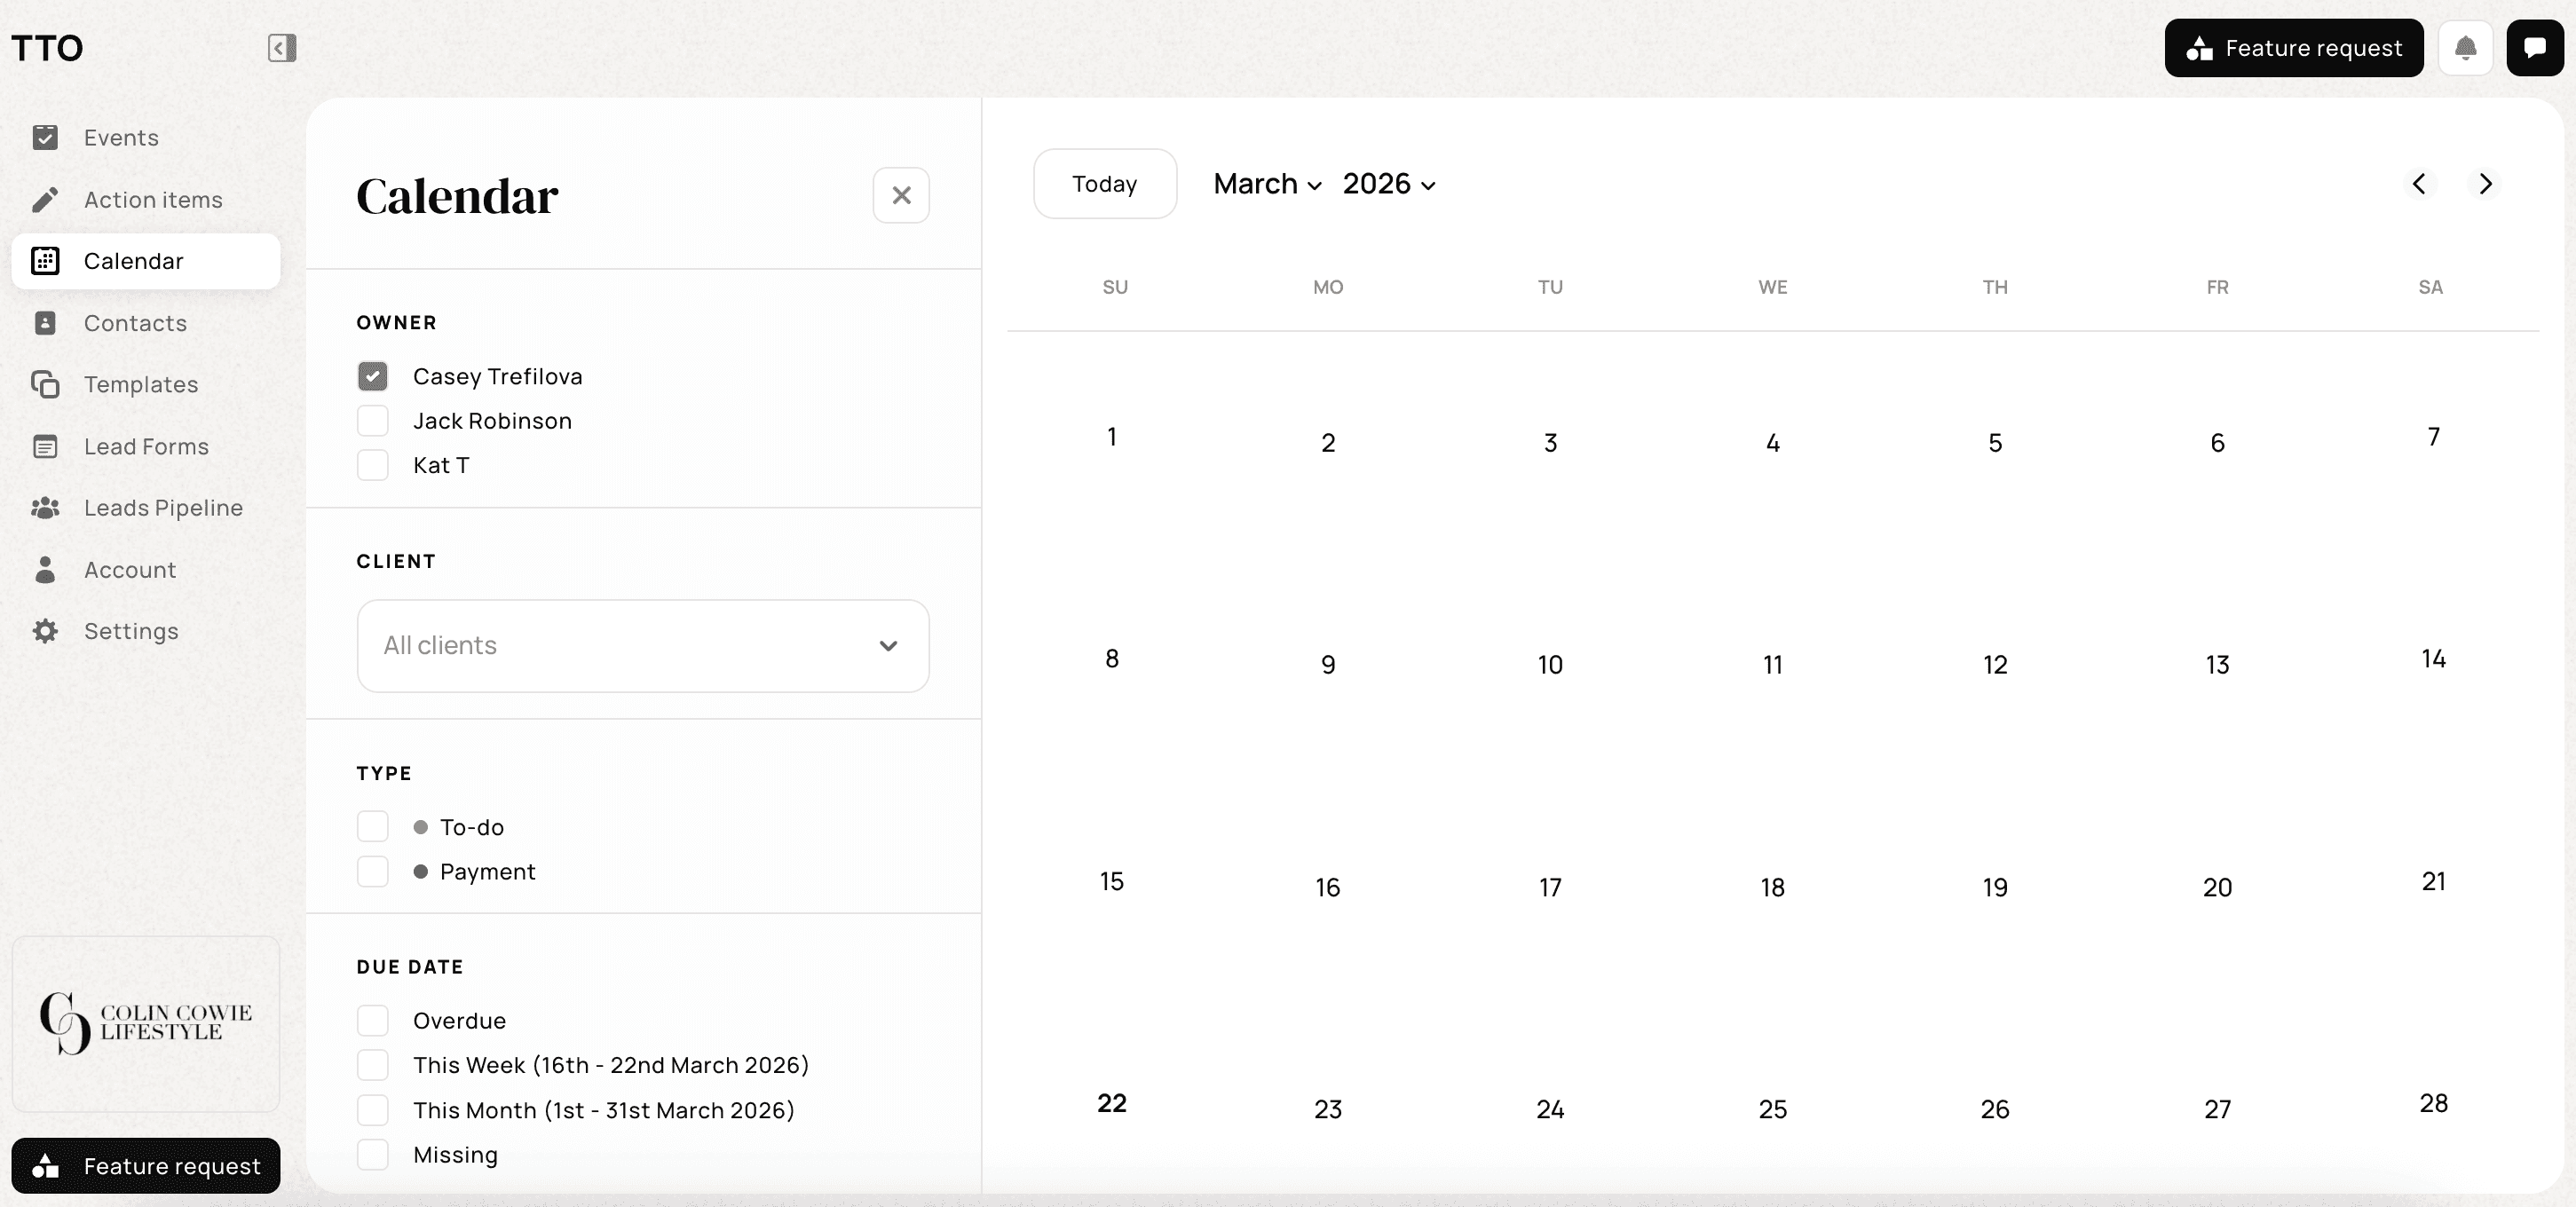2576x1207 pixels.
Task: Select March 22 on the calendar
Action: pos(1112,1103)
